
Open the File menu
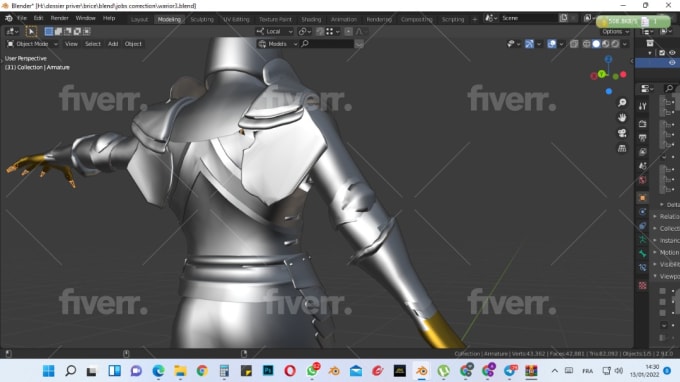click(22, 18)
